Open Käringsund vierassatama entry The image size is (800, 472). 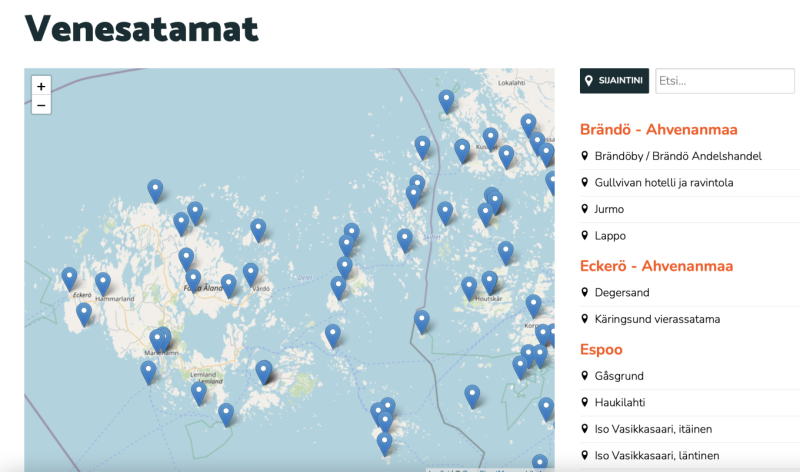656,319
